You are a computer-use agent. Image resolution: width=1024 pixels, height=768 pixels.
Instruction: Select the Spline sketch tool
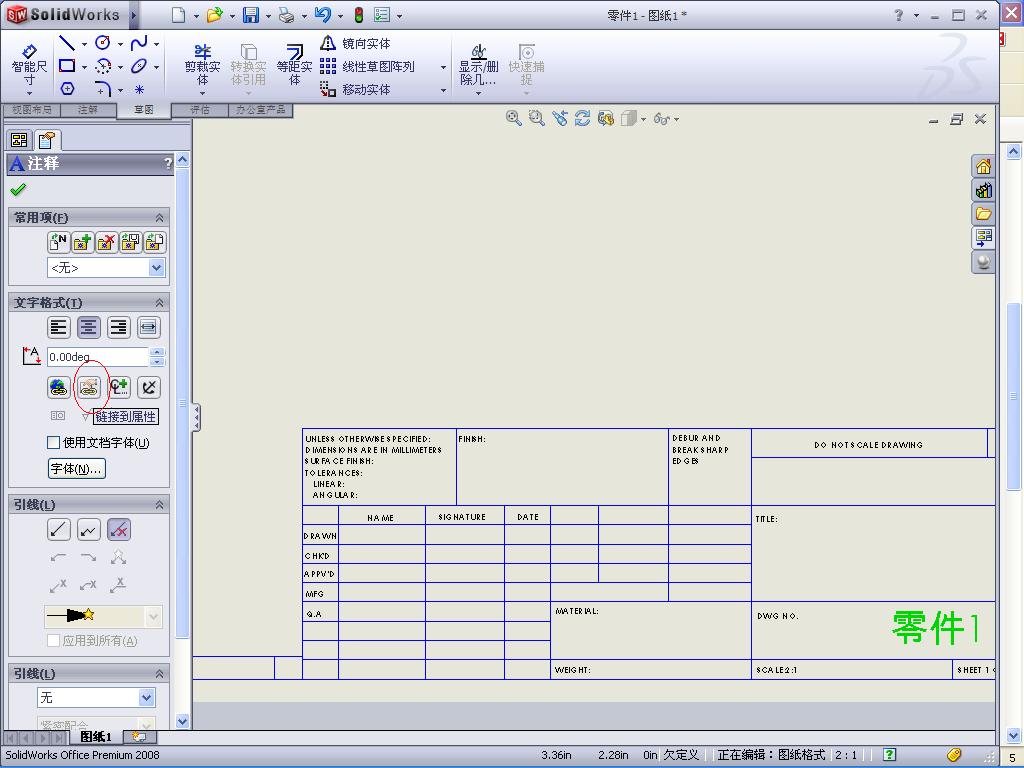139,43
